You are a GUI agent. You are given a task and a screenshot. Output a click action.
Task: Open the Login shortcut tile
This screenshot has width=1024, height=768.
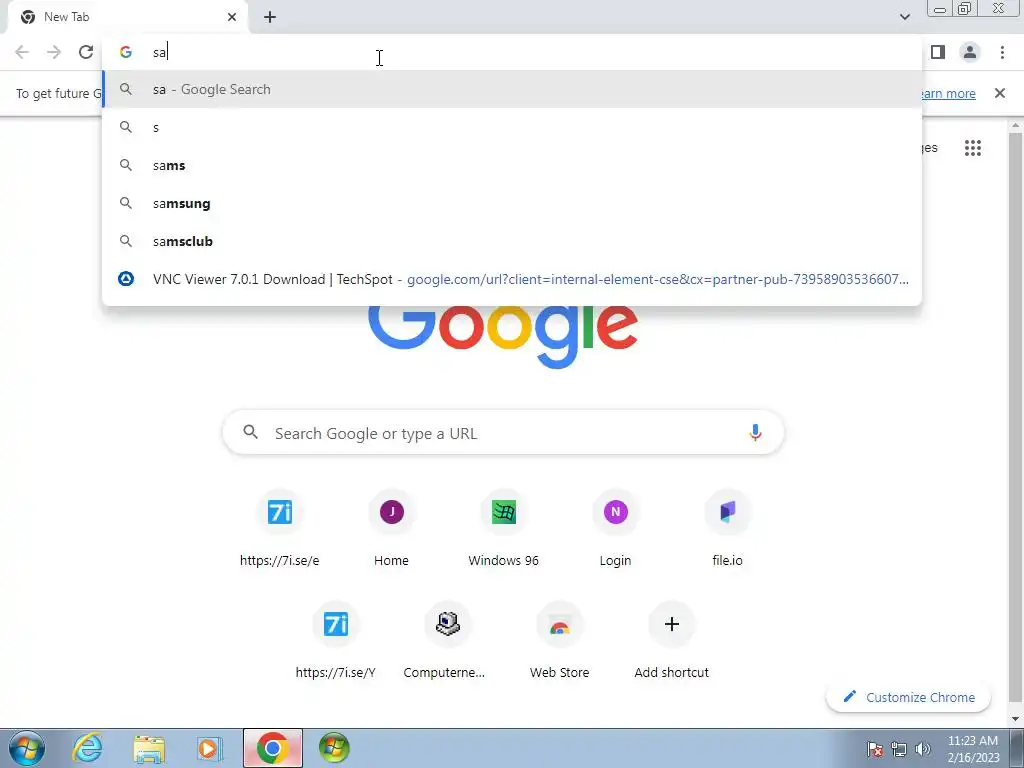[615, 530]
